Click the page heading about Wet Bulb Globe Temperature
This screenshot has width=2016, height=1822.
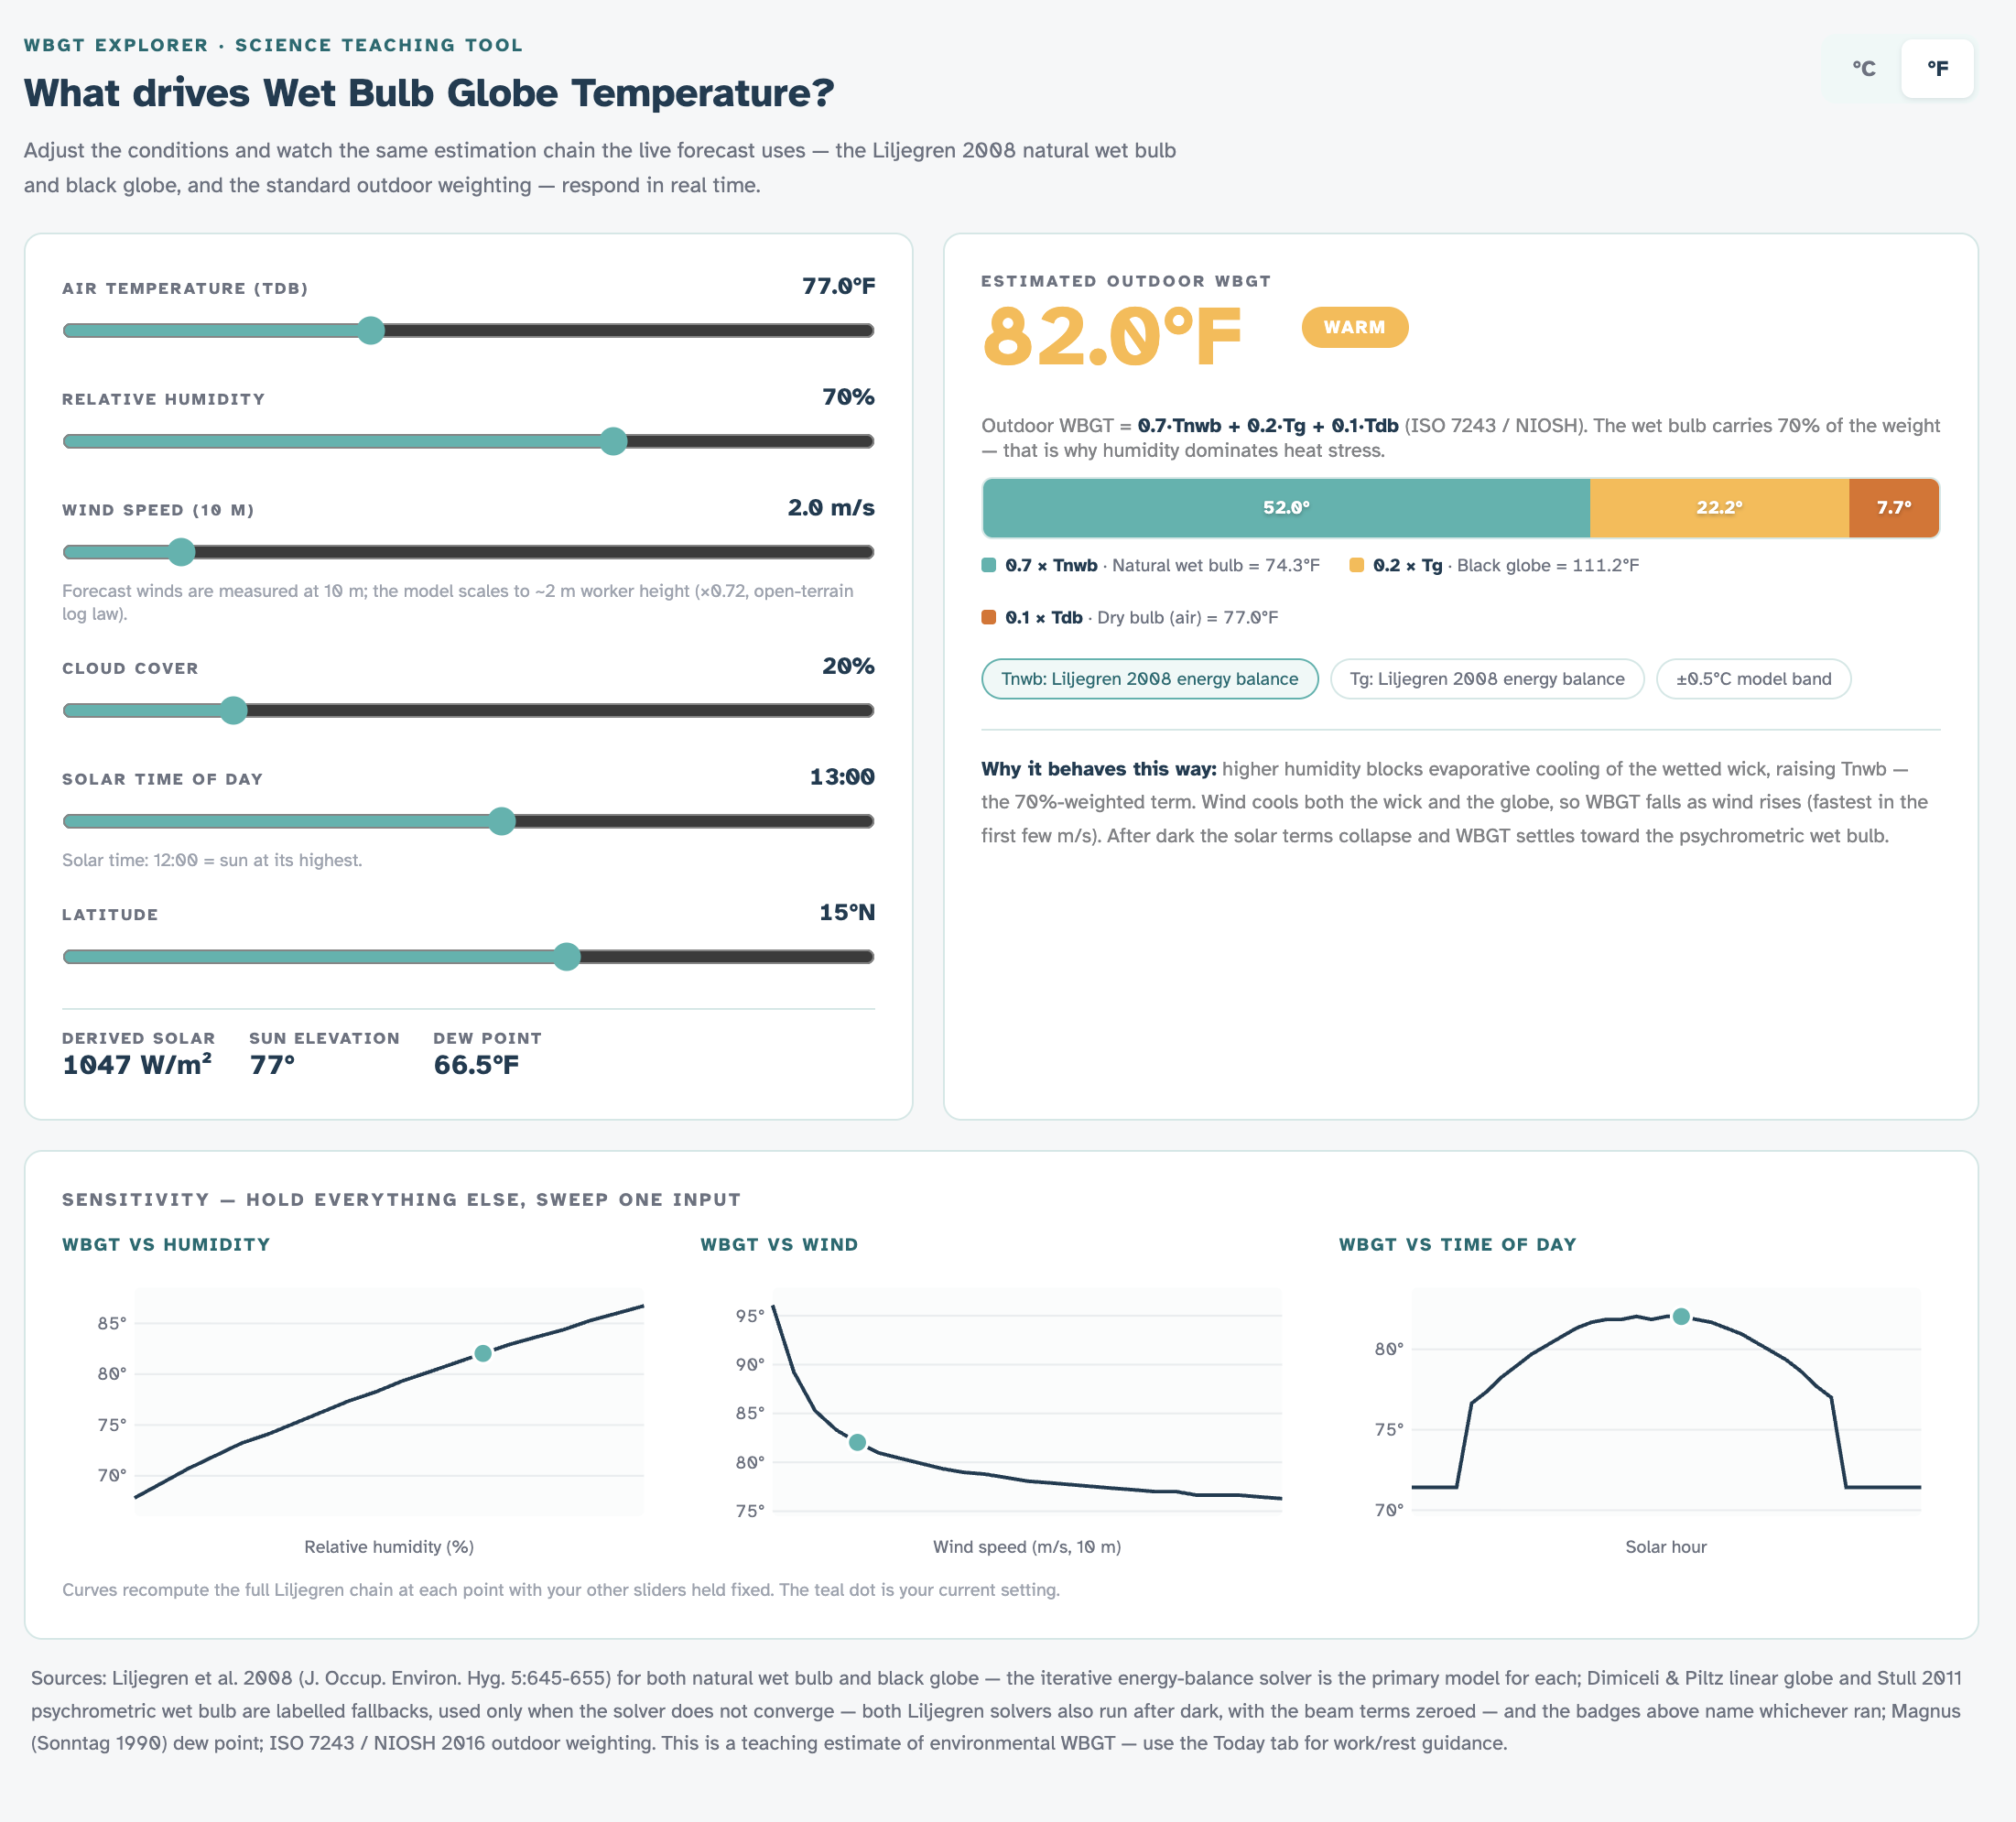[429, 93]
